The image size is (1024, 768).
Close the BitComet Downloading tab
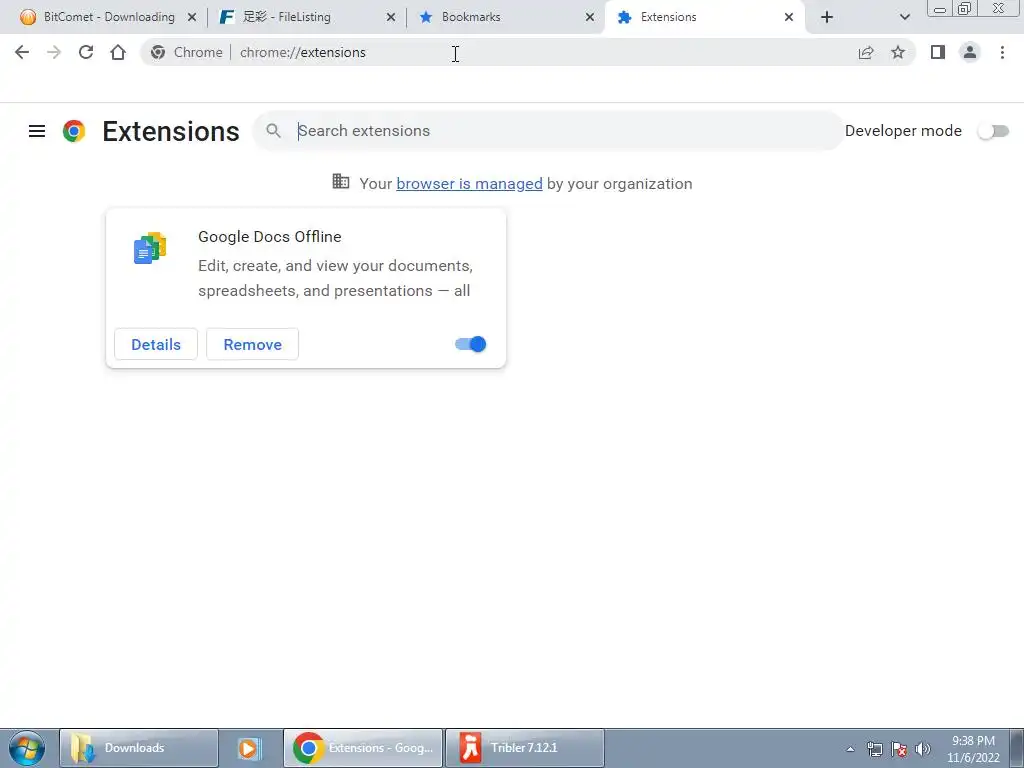pyautogui.click(x=192, y=17)
